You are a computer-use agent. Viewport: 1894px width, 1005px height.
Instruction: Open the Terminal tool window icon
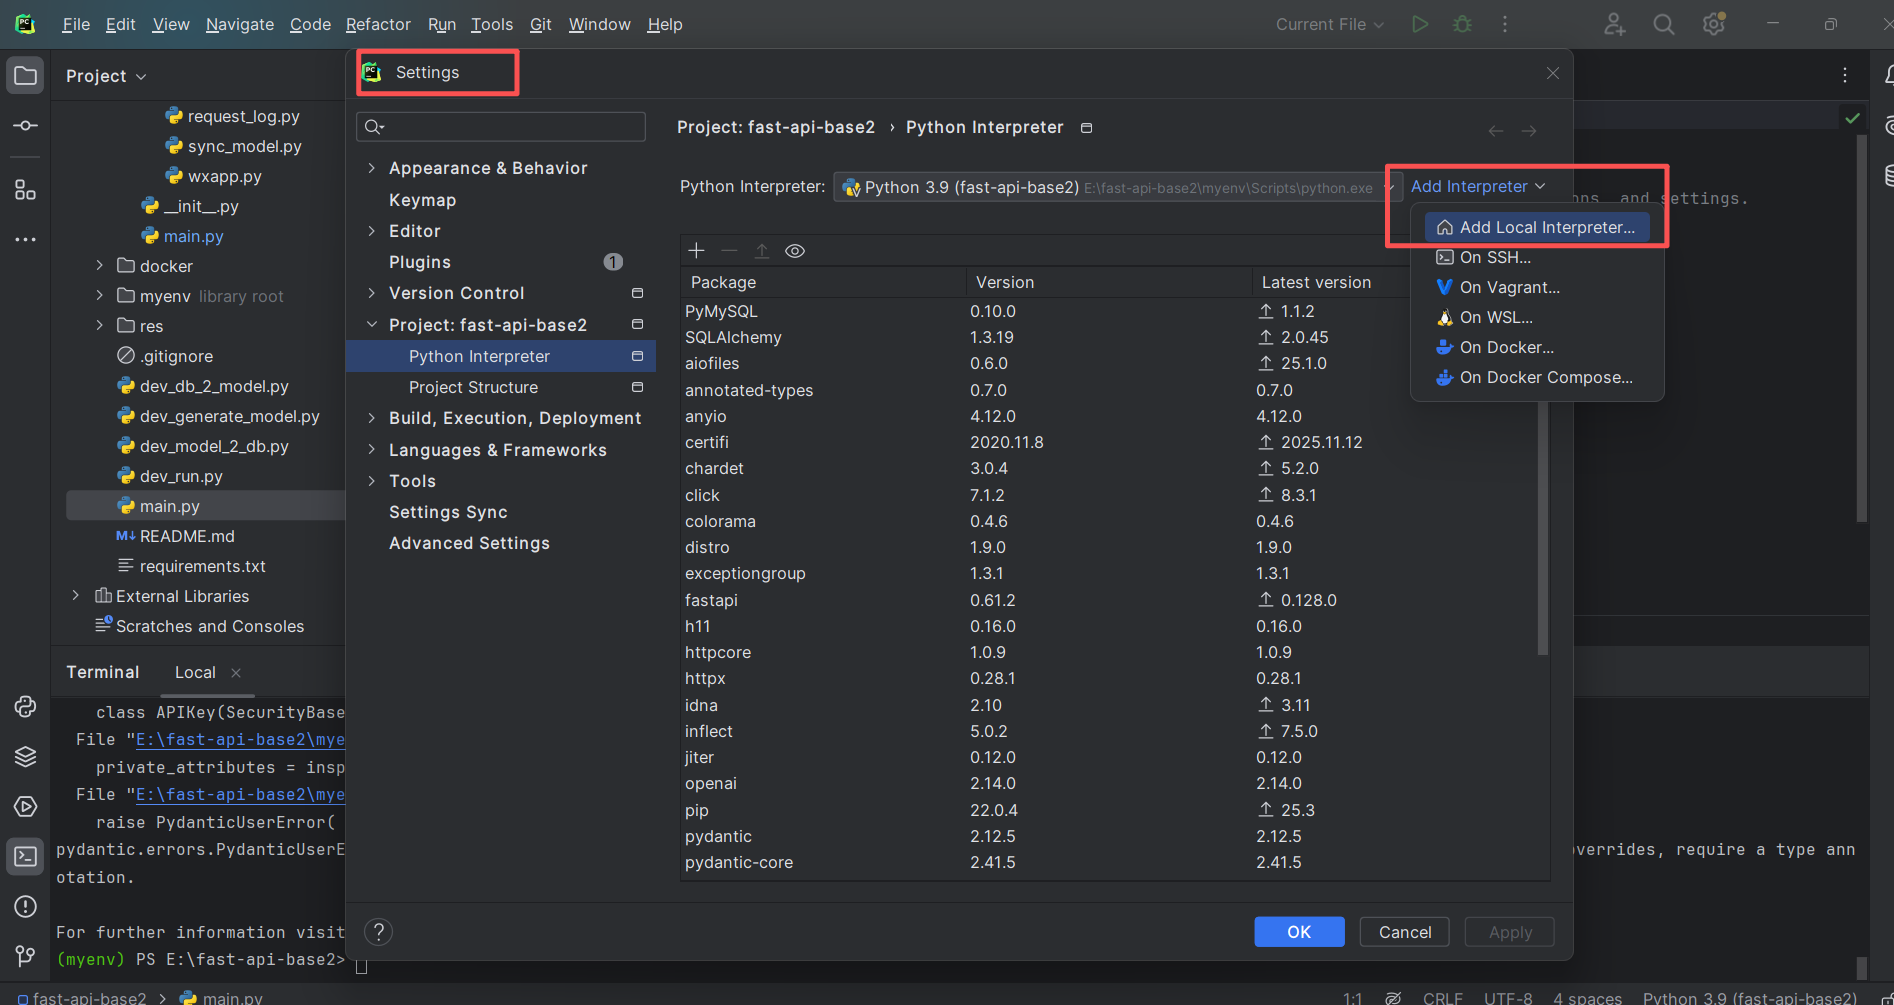pos(26,857)
